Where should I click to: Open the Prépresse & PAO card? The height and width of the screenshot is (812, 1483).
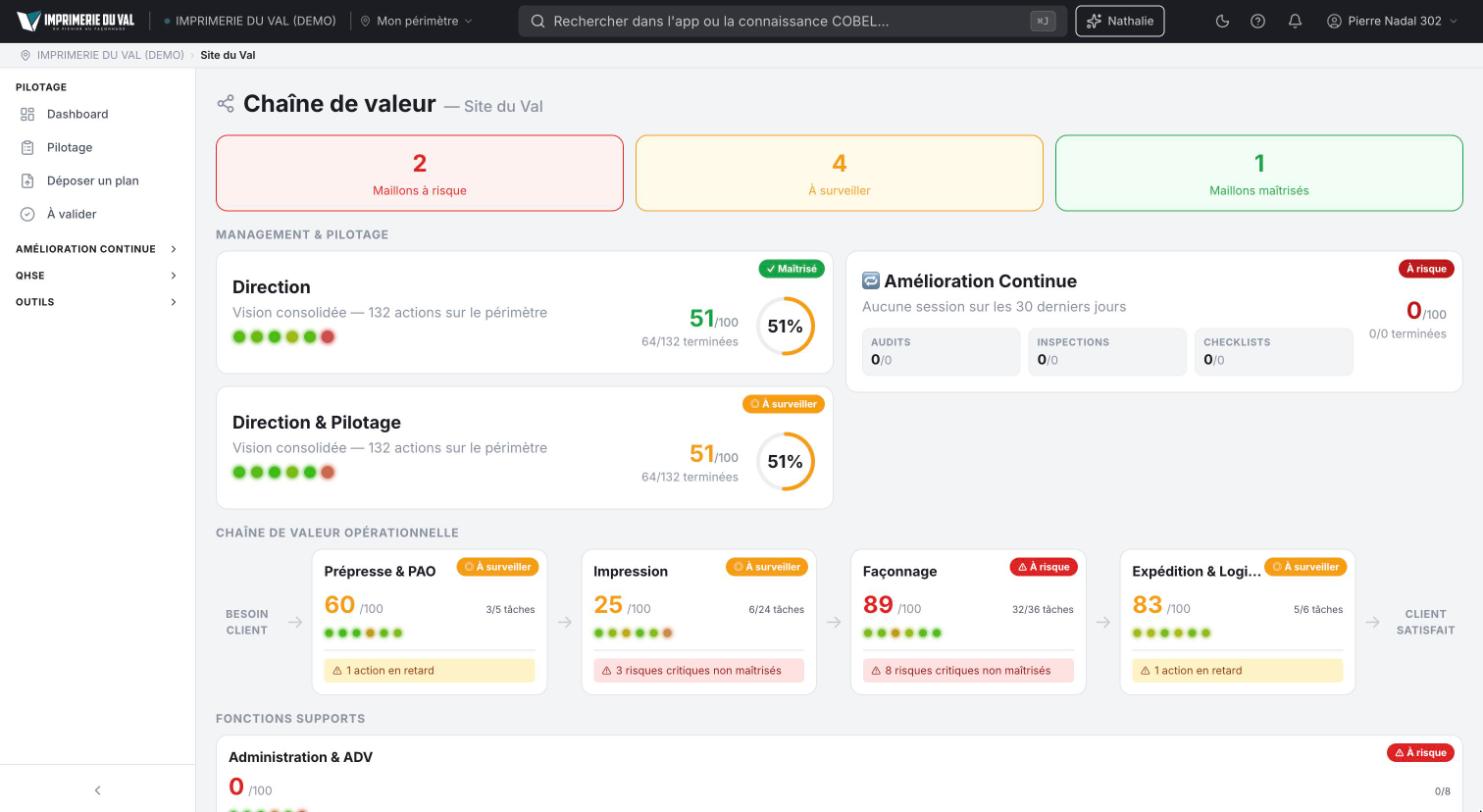point(430,622)
